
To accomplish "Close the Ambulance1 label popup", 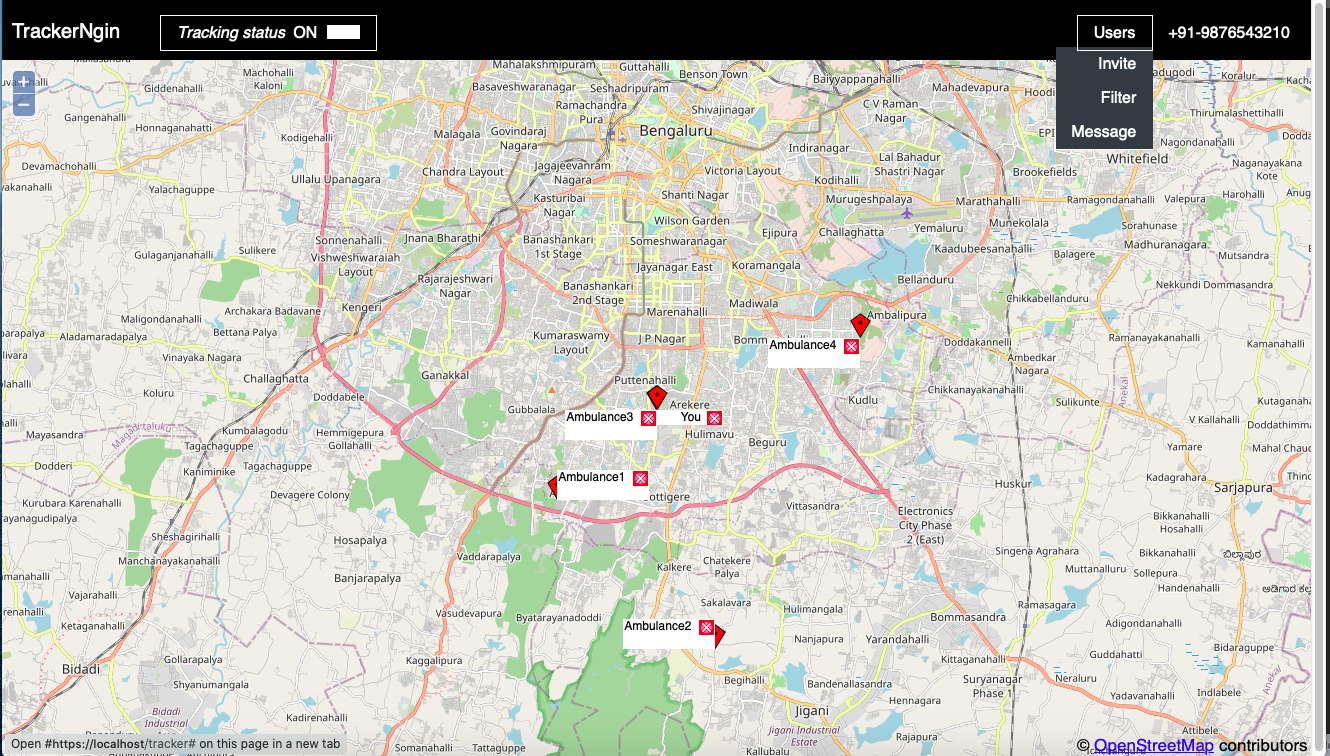I will point(640,479).
